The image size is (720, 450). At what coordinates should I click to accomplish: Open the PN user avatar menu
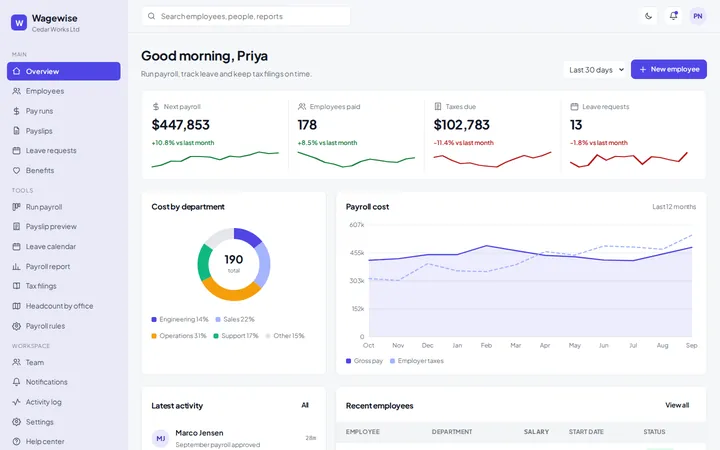tap(698, 16)
